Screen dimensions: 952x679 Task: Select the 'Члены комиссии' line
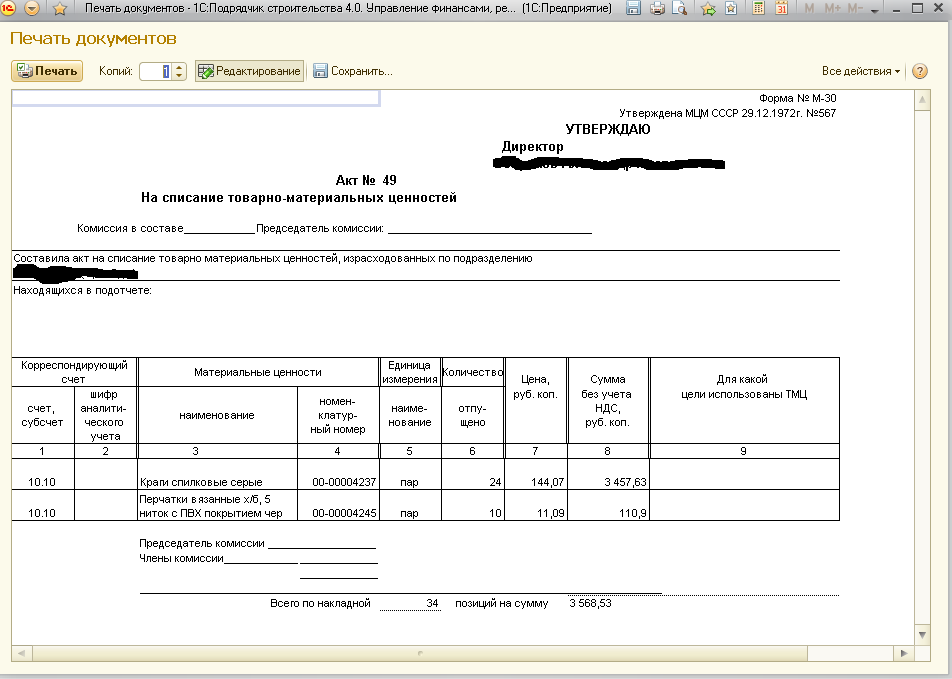pyautogui.click(x=181, y=559)
